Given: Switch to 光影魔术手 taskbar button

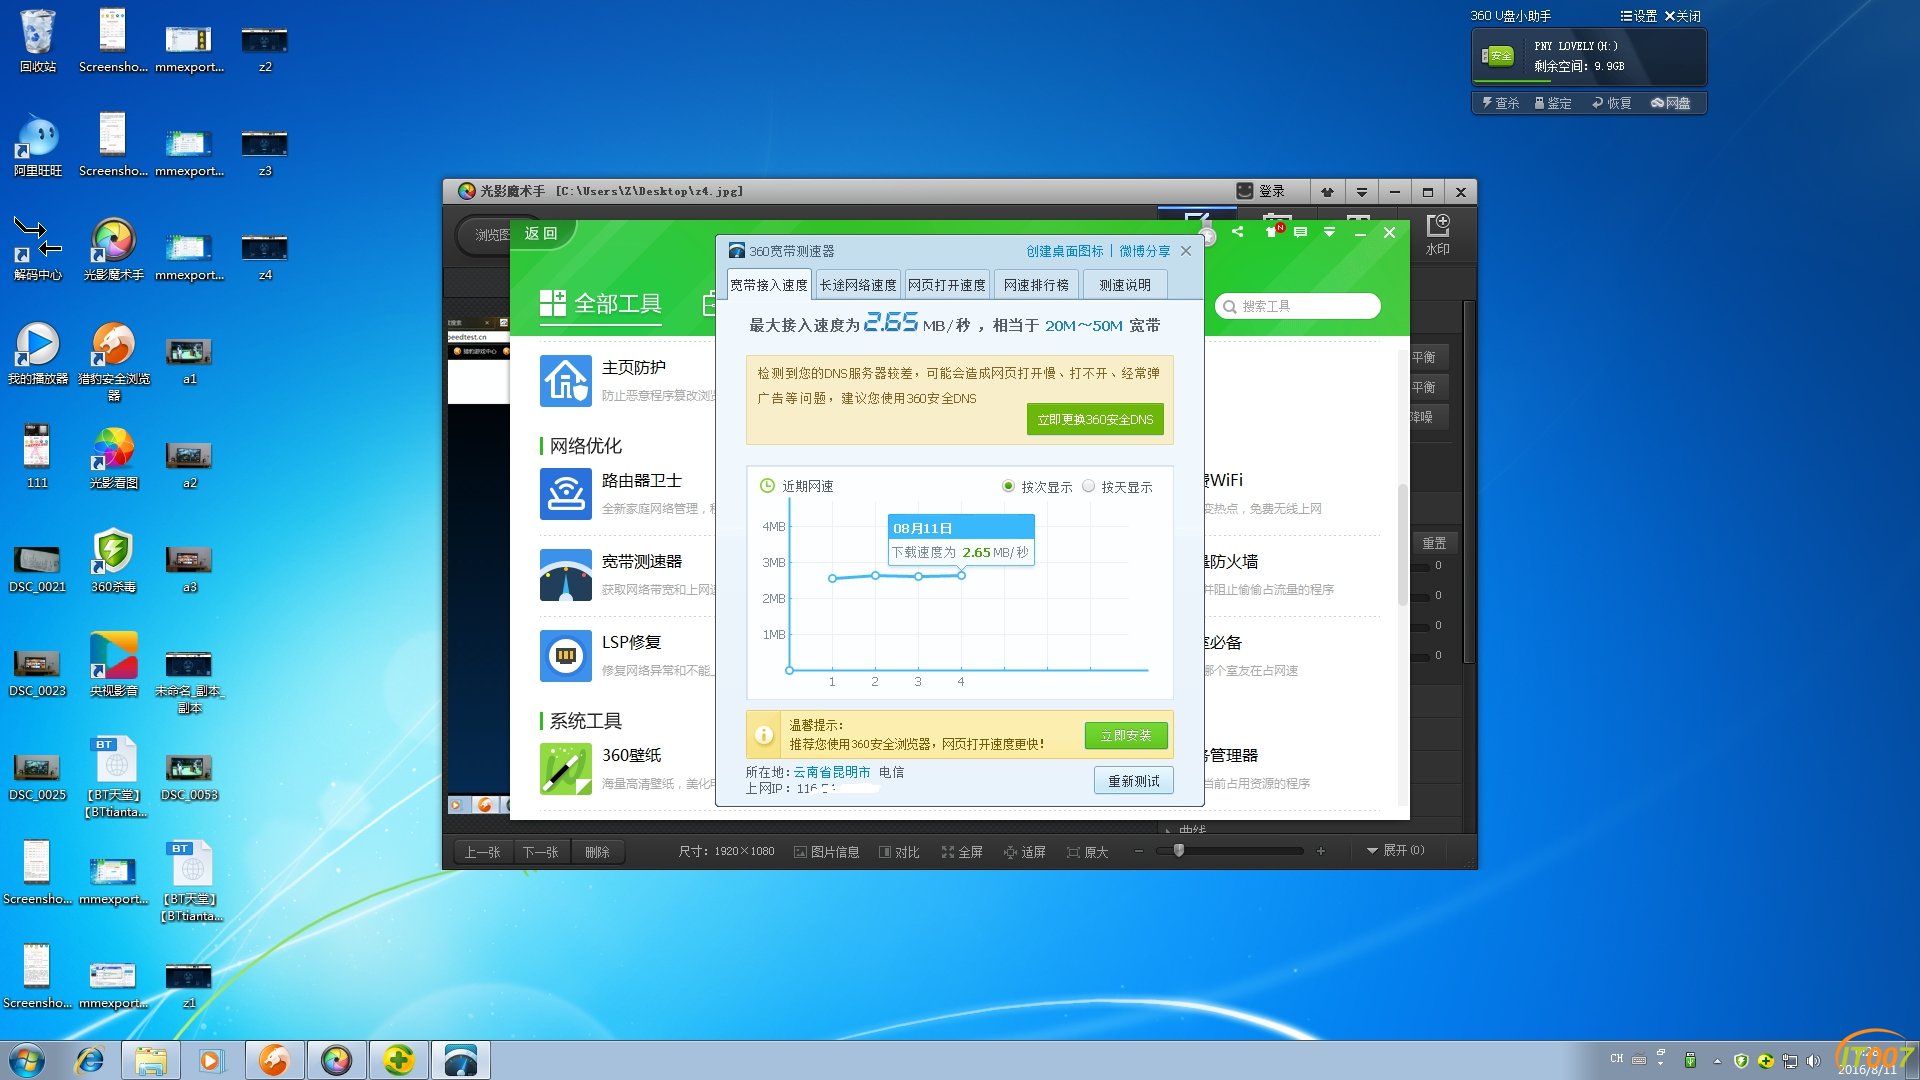Looking at the screenshot, I should (x=336, y=1060).
